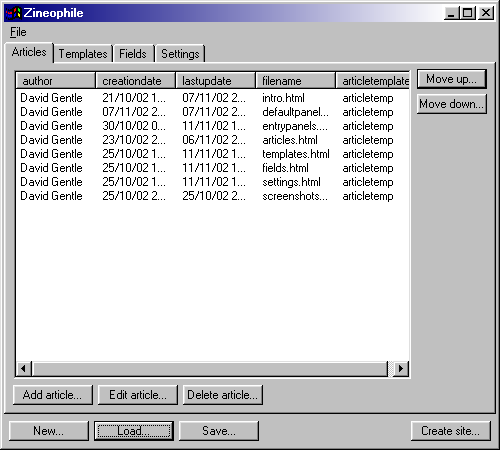Click the list's right scroll arrow
This screenshot has width=500, height=450.
tap(401, 369)
